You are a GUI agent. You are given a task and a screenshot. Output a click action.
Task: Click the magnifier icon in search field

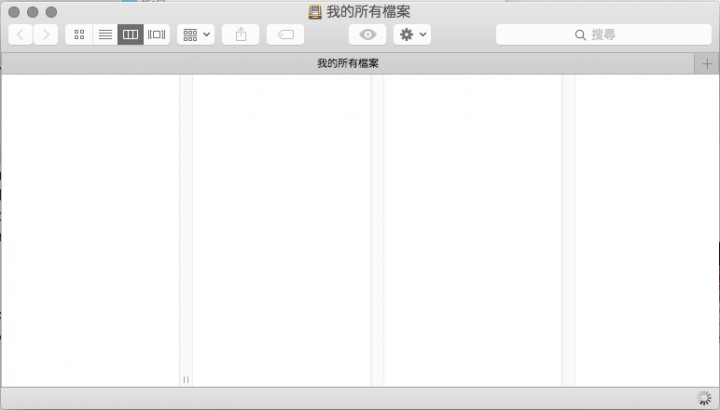580,35
